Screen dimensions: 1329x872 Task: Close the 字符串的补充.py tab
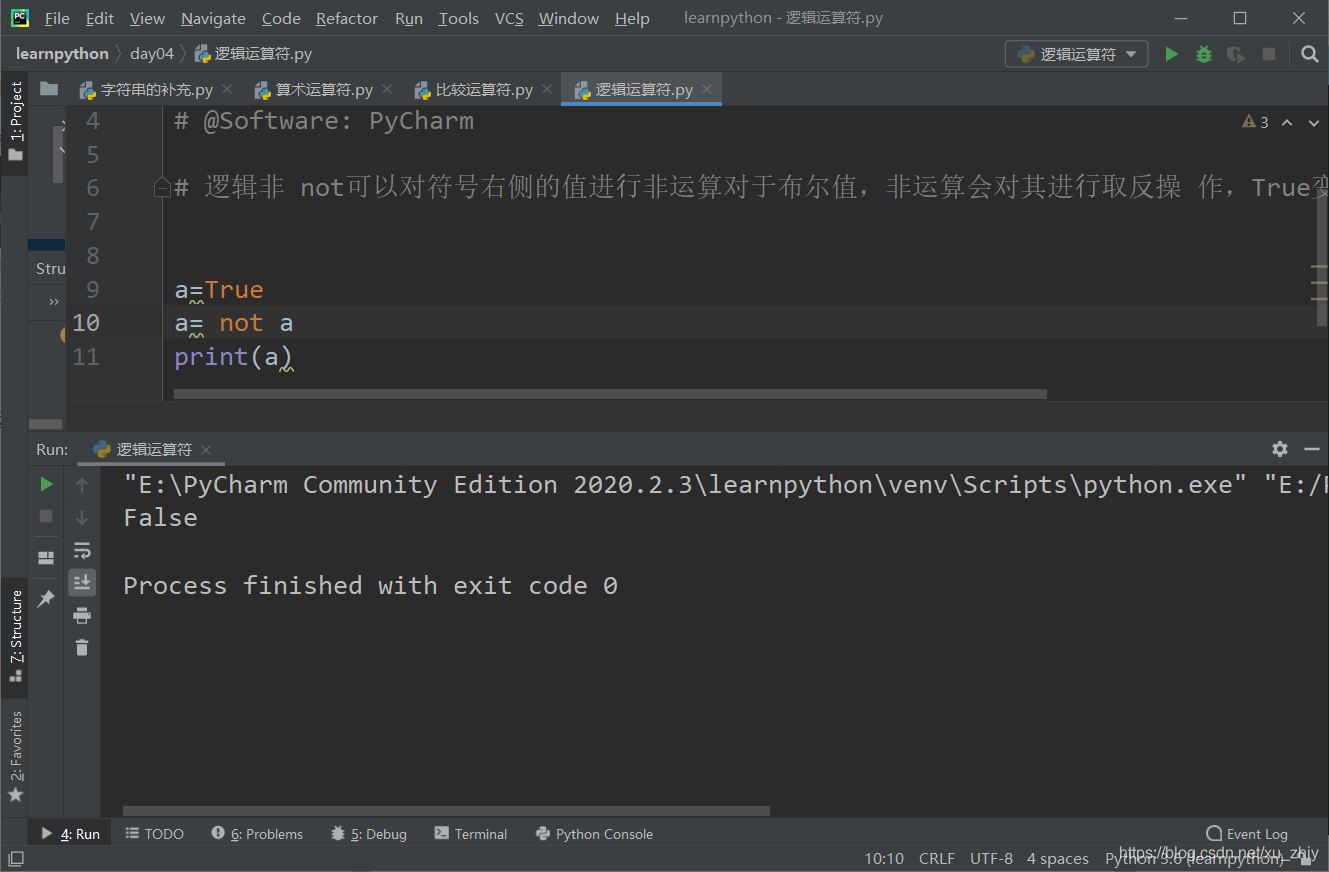pos(227,89)
